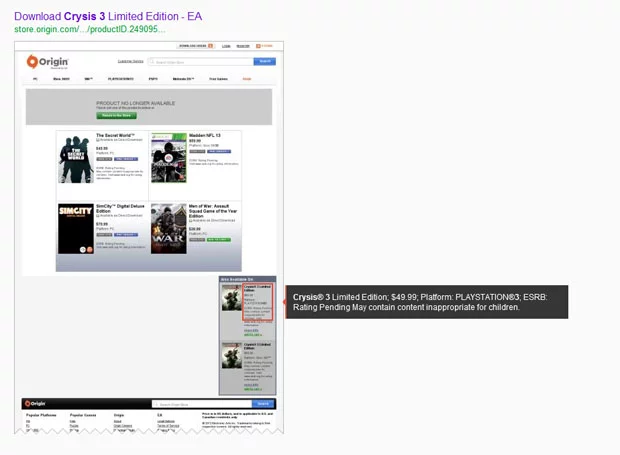Click the blue button under Madden NFL 13
This screenshot has height=455, width=620.
(x=219, y=151)
